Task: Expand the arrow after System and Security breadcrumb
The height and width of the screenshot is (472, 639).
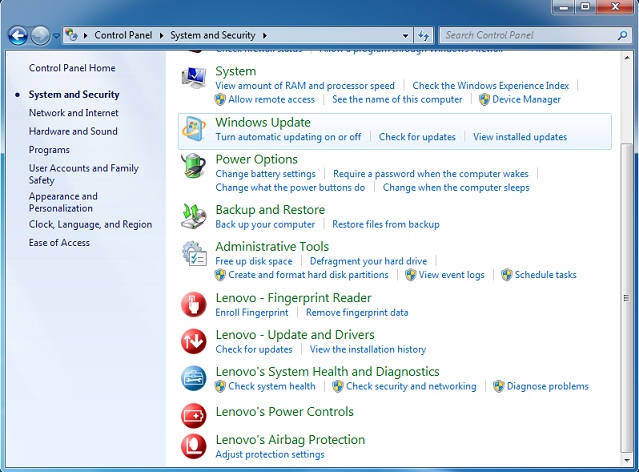Action: pyautogui.click(x=265, y=35)
